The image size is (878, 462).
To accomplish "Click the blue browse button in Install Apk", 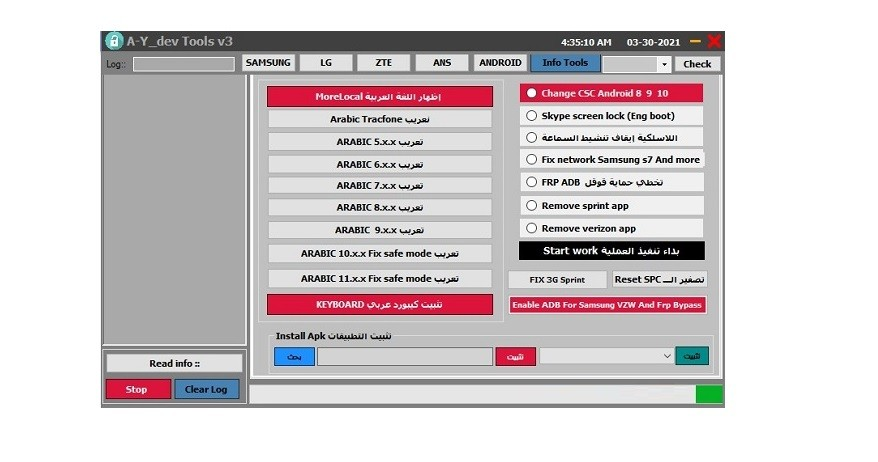I will (294, 356).
